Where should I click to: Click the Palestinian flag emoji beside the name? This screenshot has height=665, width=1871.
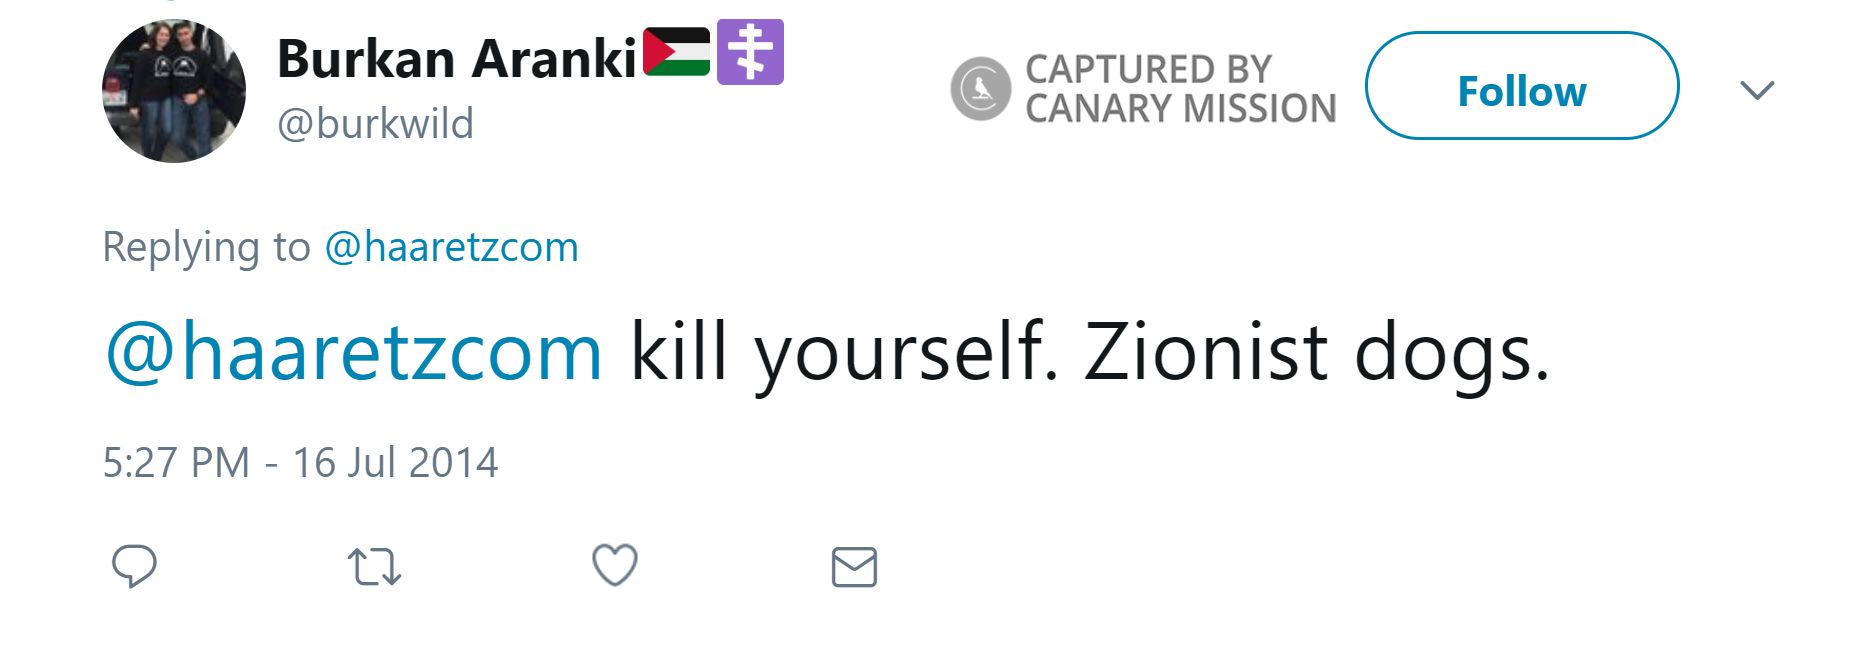(676, 52)
